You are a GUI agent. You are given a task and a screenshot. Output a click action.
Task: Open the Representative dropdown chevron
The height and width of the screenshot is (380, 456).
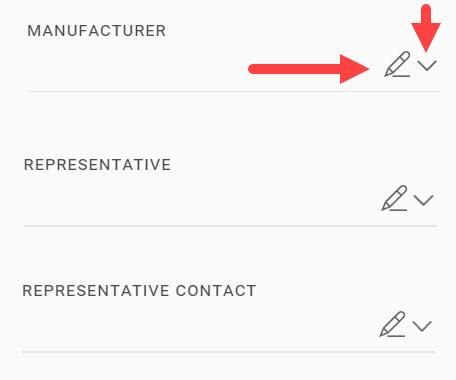click(423, 200)
